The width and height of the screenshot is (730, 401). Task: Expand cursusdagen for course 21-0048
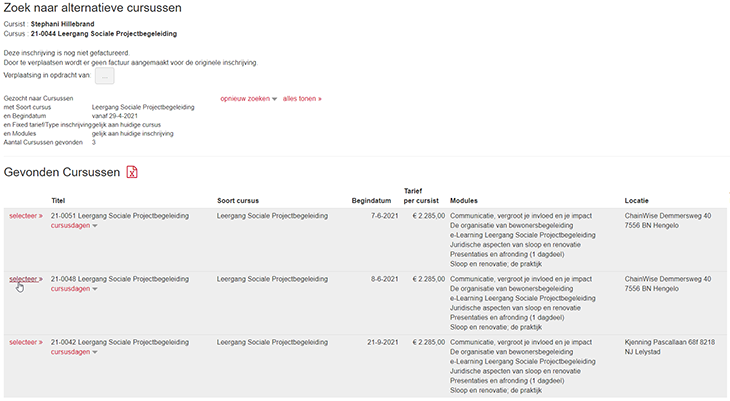click(x=74, y=289)
